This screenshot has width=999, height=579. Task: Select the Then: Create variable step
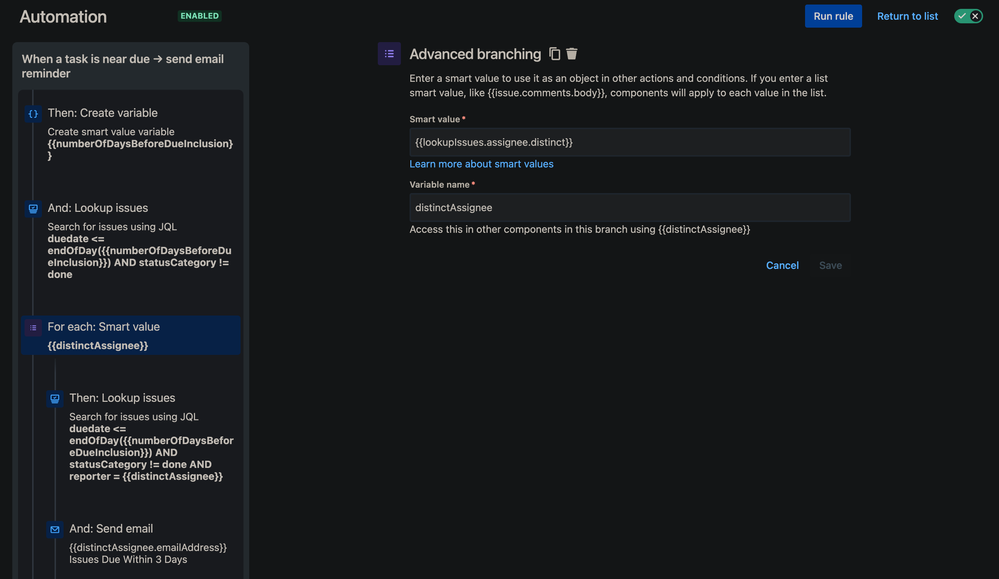tap(131, 136)
